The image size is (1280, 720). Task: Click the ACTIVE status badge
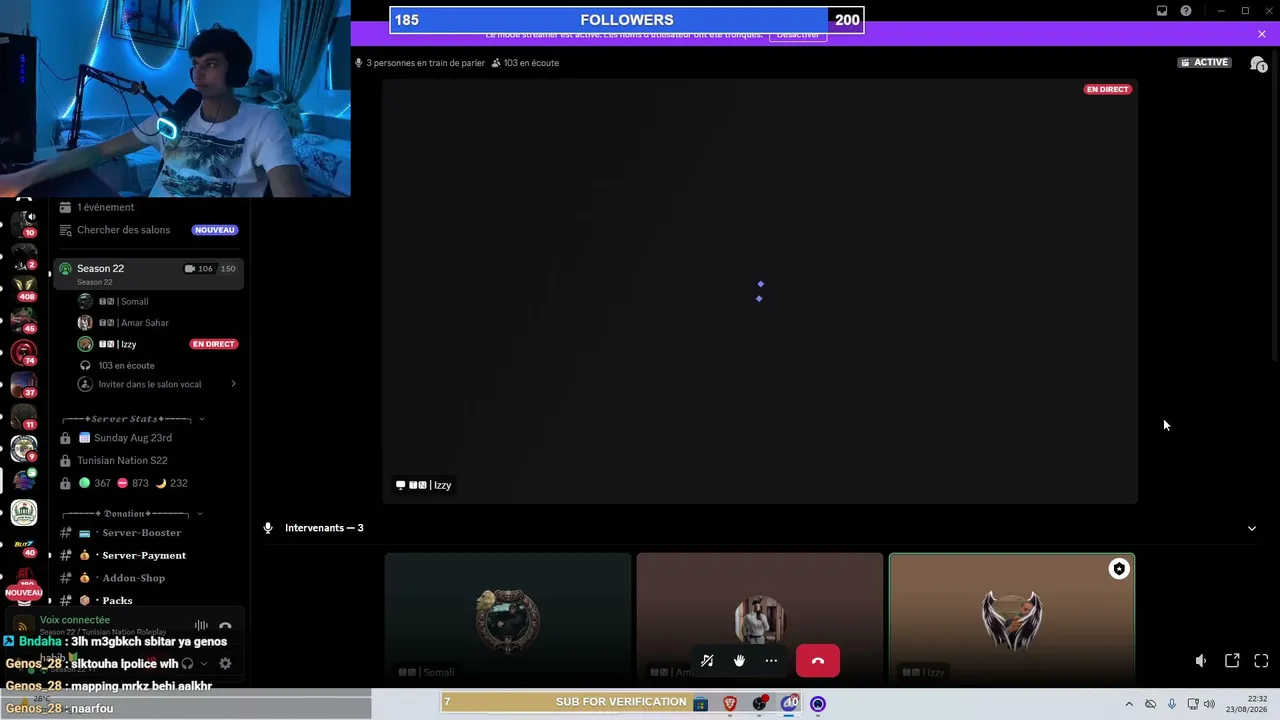point(1204,62)
